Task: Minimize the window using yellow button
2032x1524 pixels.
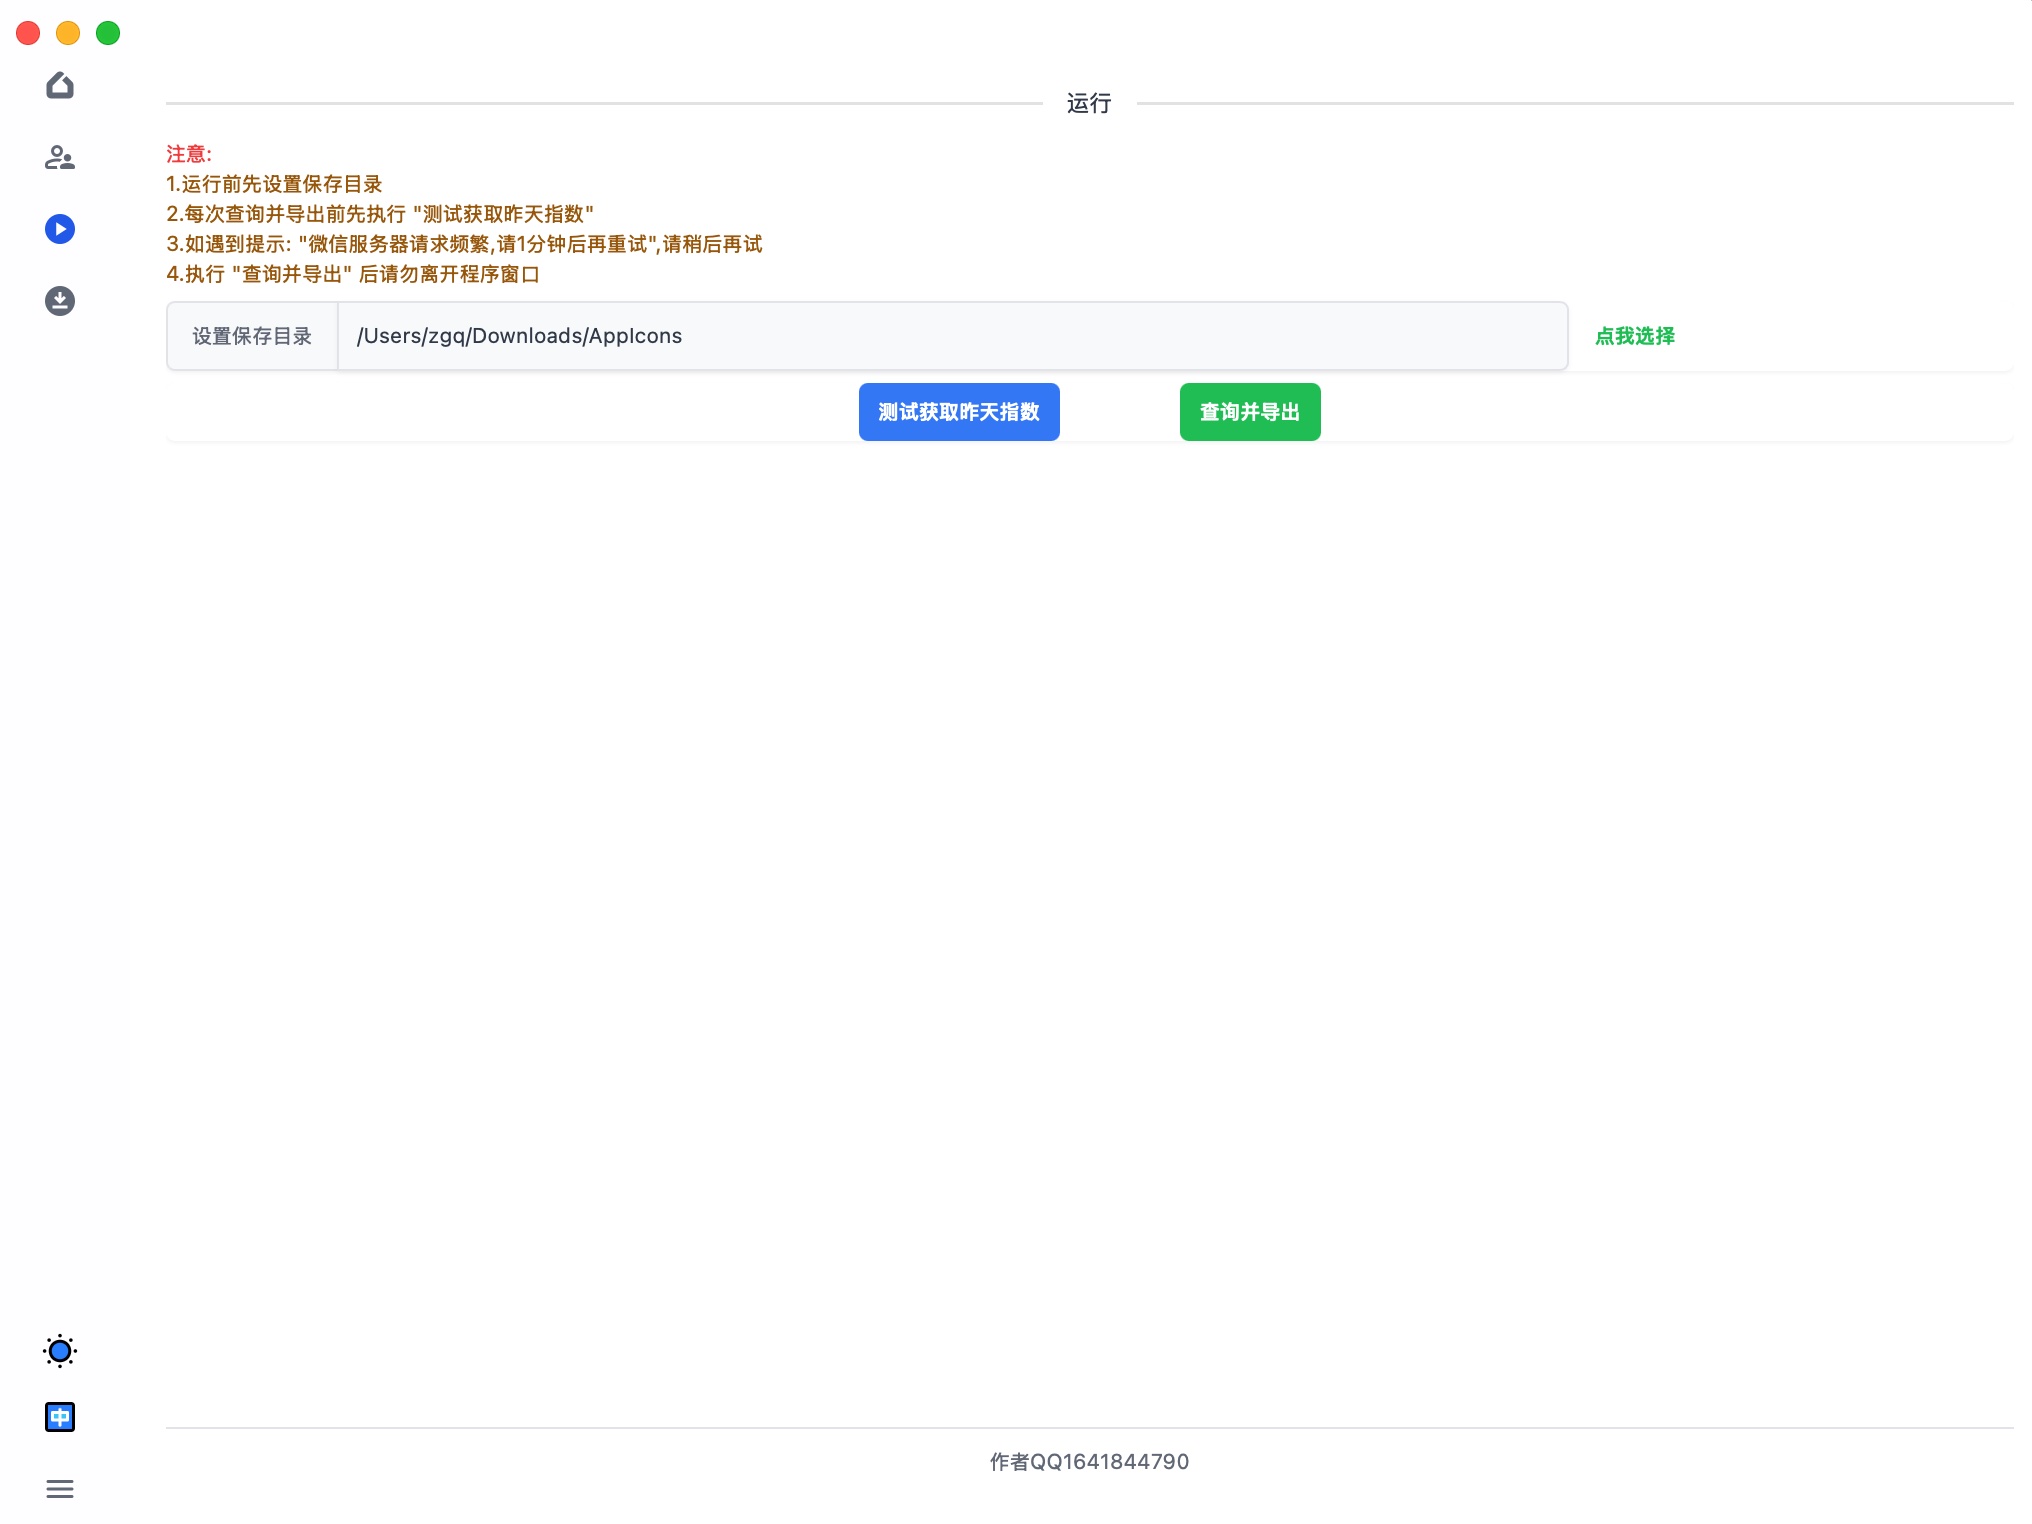Action: (x=68, y=33)
